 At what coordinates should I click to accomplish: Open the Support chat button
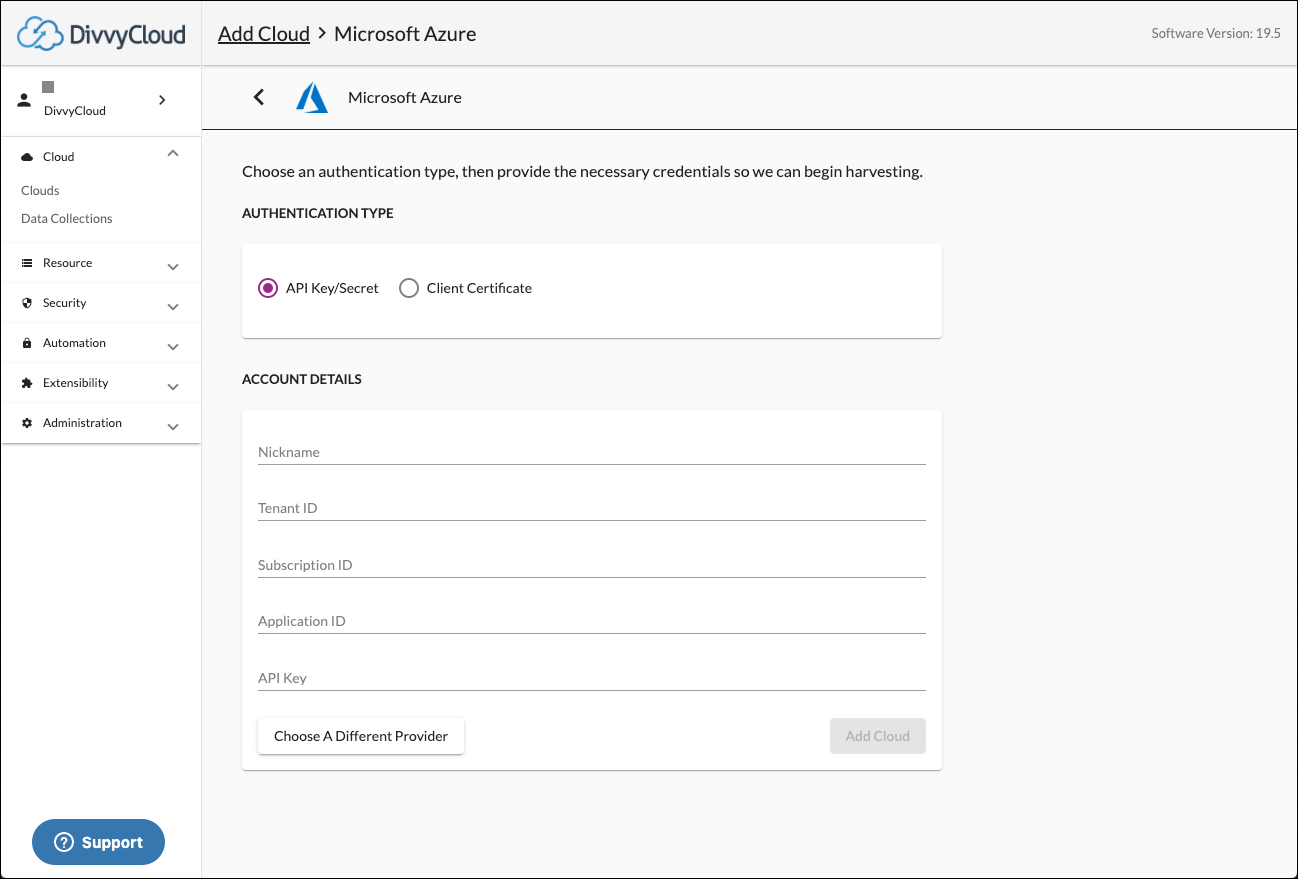coord(98,842)
